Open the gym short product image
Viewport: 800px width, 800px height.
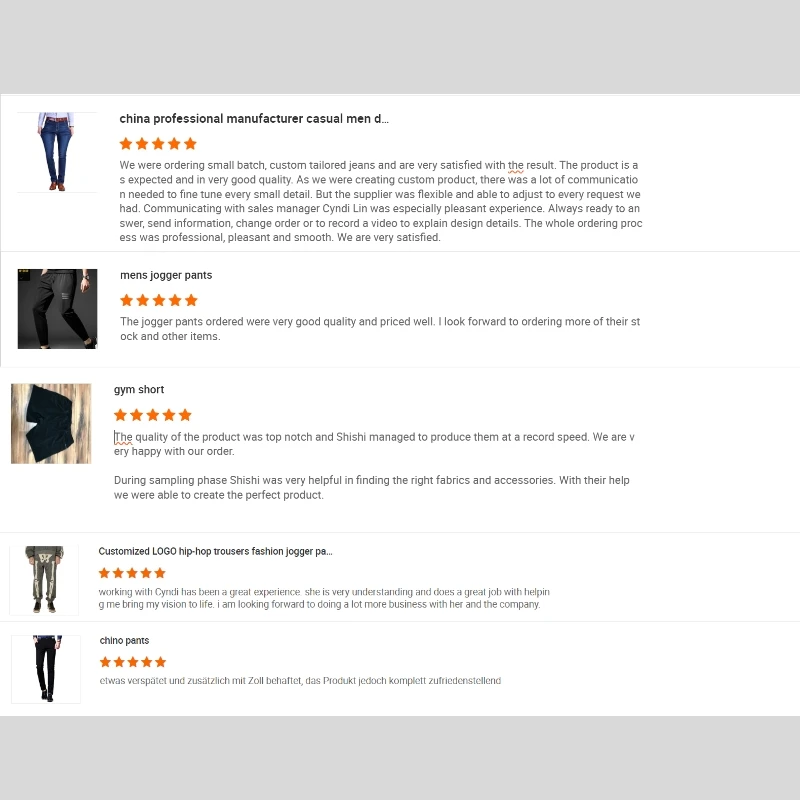pos(51,423)
